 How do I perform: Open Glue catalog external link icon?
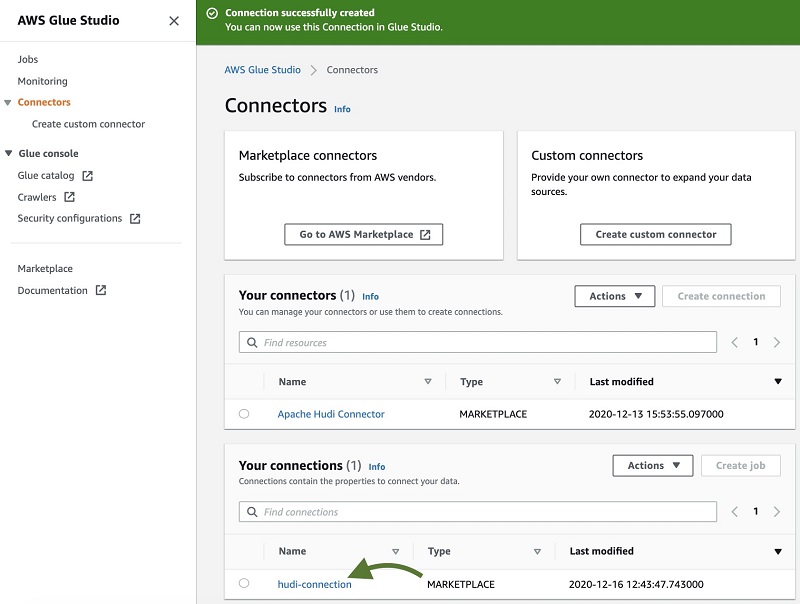[88, 176]
